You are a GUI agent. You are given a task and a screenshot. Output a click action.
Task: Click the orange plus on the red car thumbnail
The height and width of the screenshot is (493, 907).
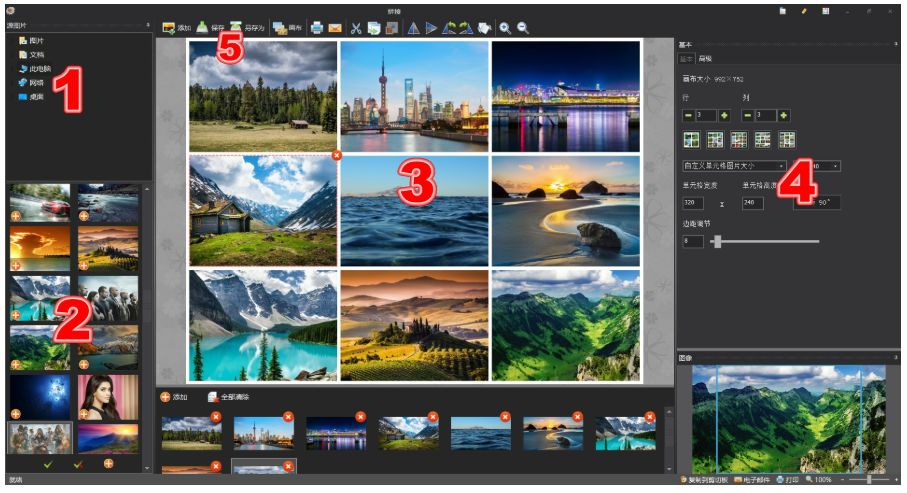pos(16,216)
